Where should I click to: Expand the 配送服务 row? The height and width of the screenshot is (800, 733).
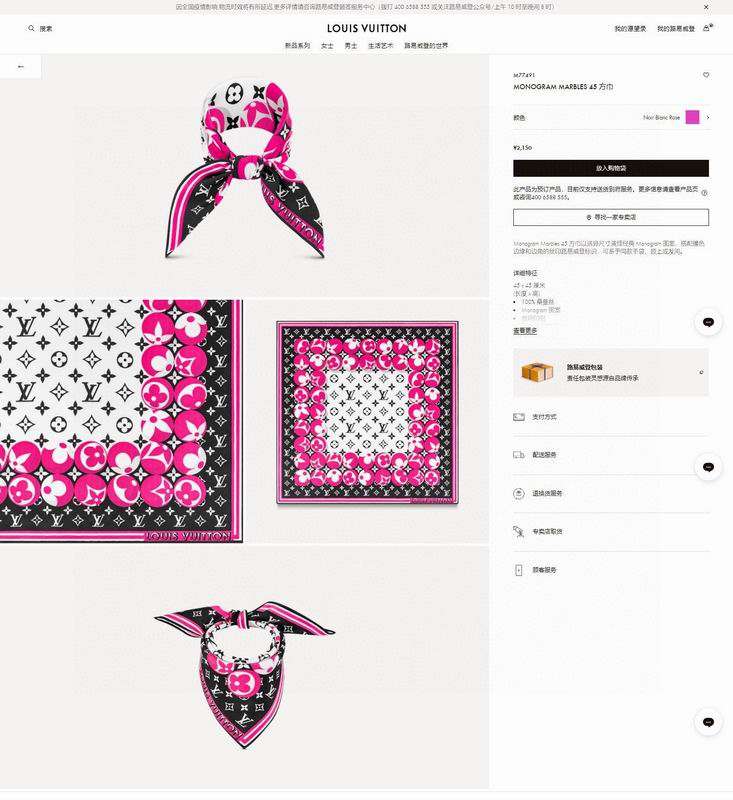[611, 455]
